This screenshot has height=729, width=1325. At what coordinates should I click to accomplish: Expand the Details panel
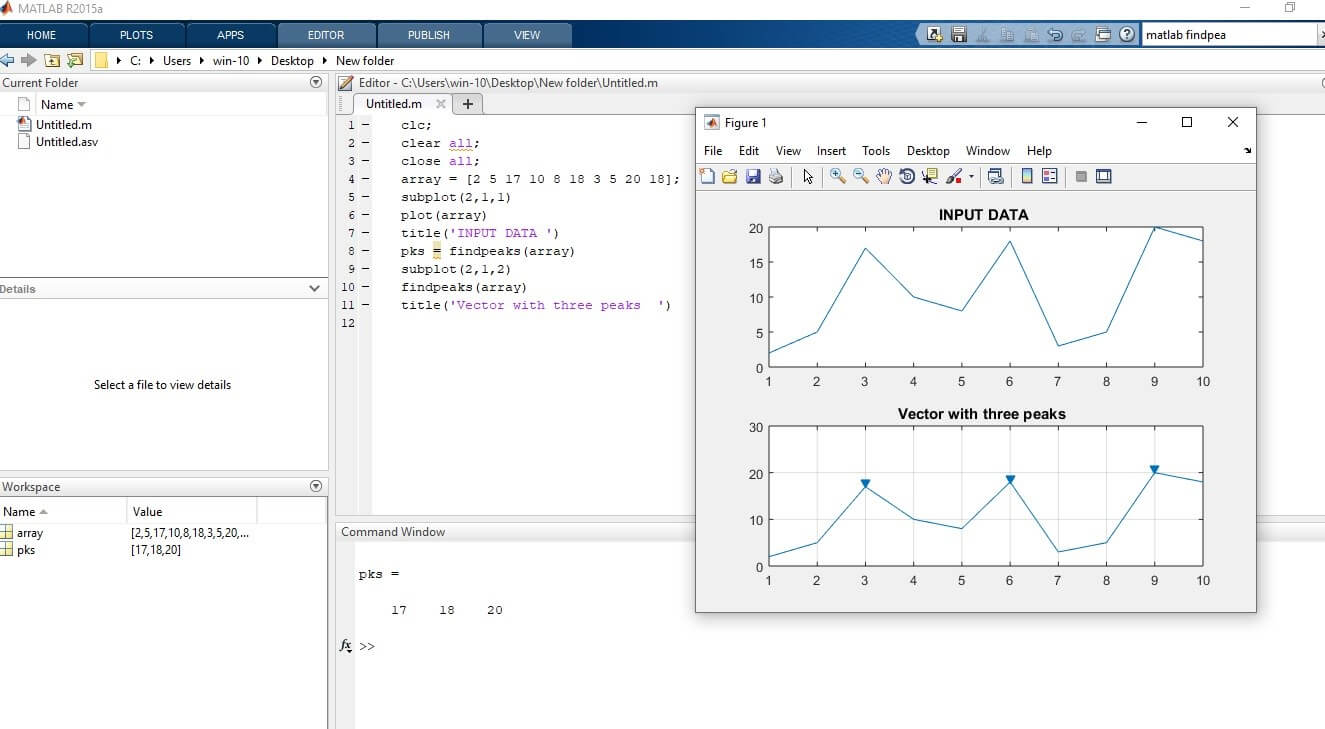316,288
